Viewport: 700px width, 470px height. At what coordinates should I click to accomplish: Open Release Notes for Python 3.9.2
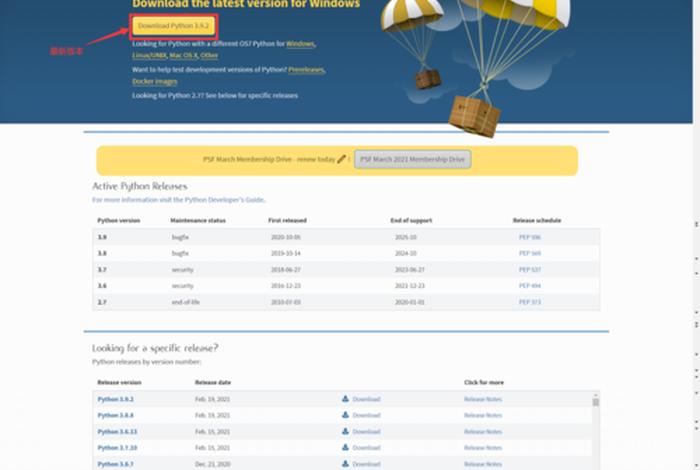(483, 399)
